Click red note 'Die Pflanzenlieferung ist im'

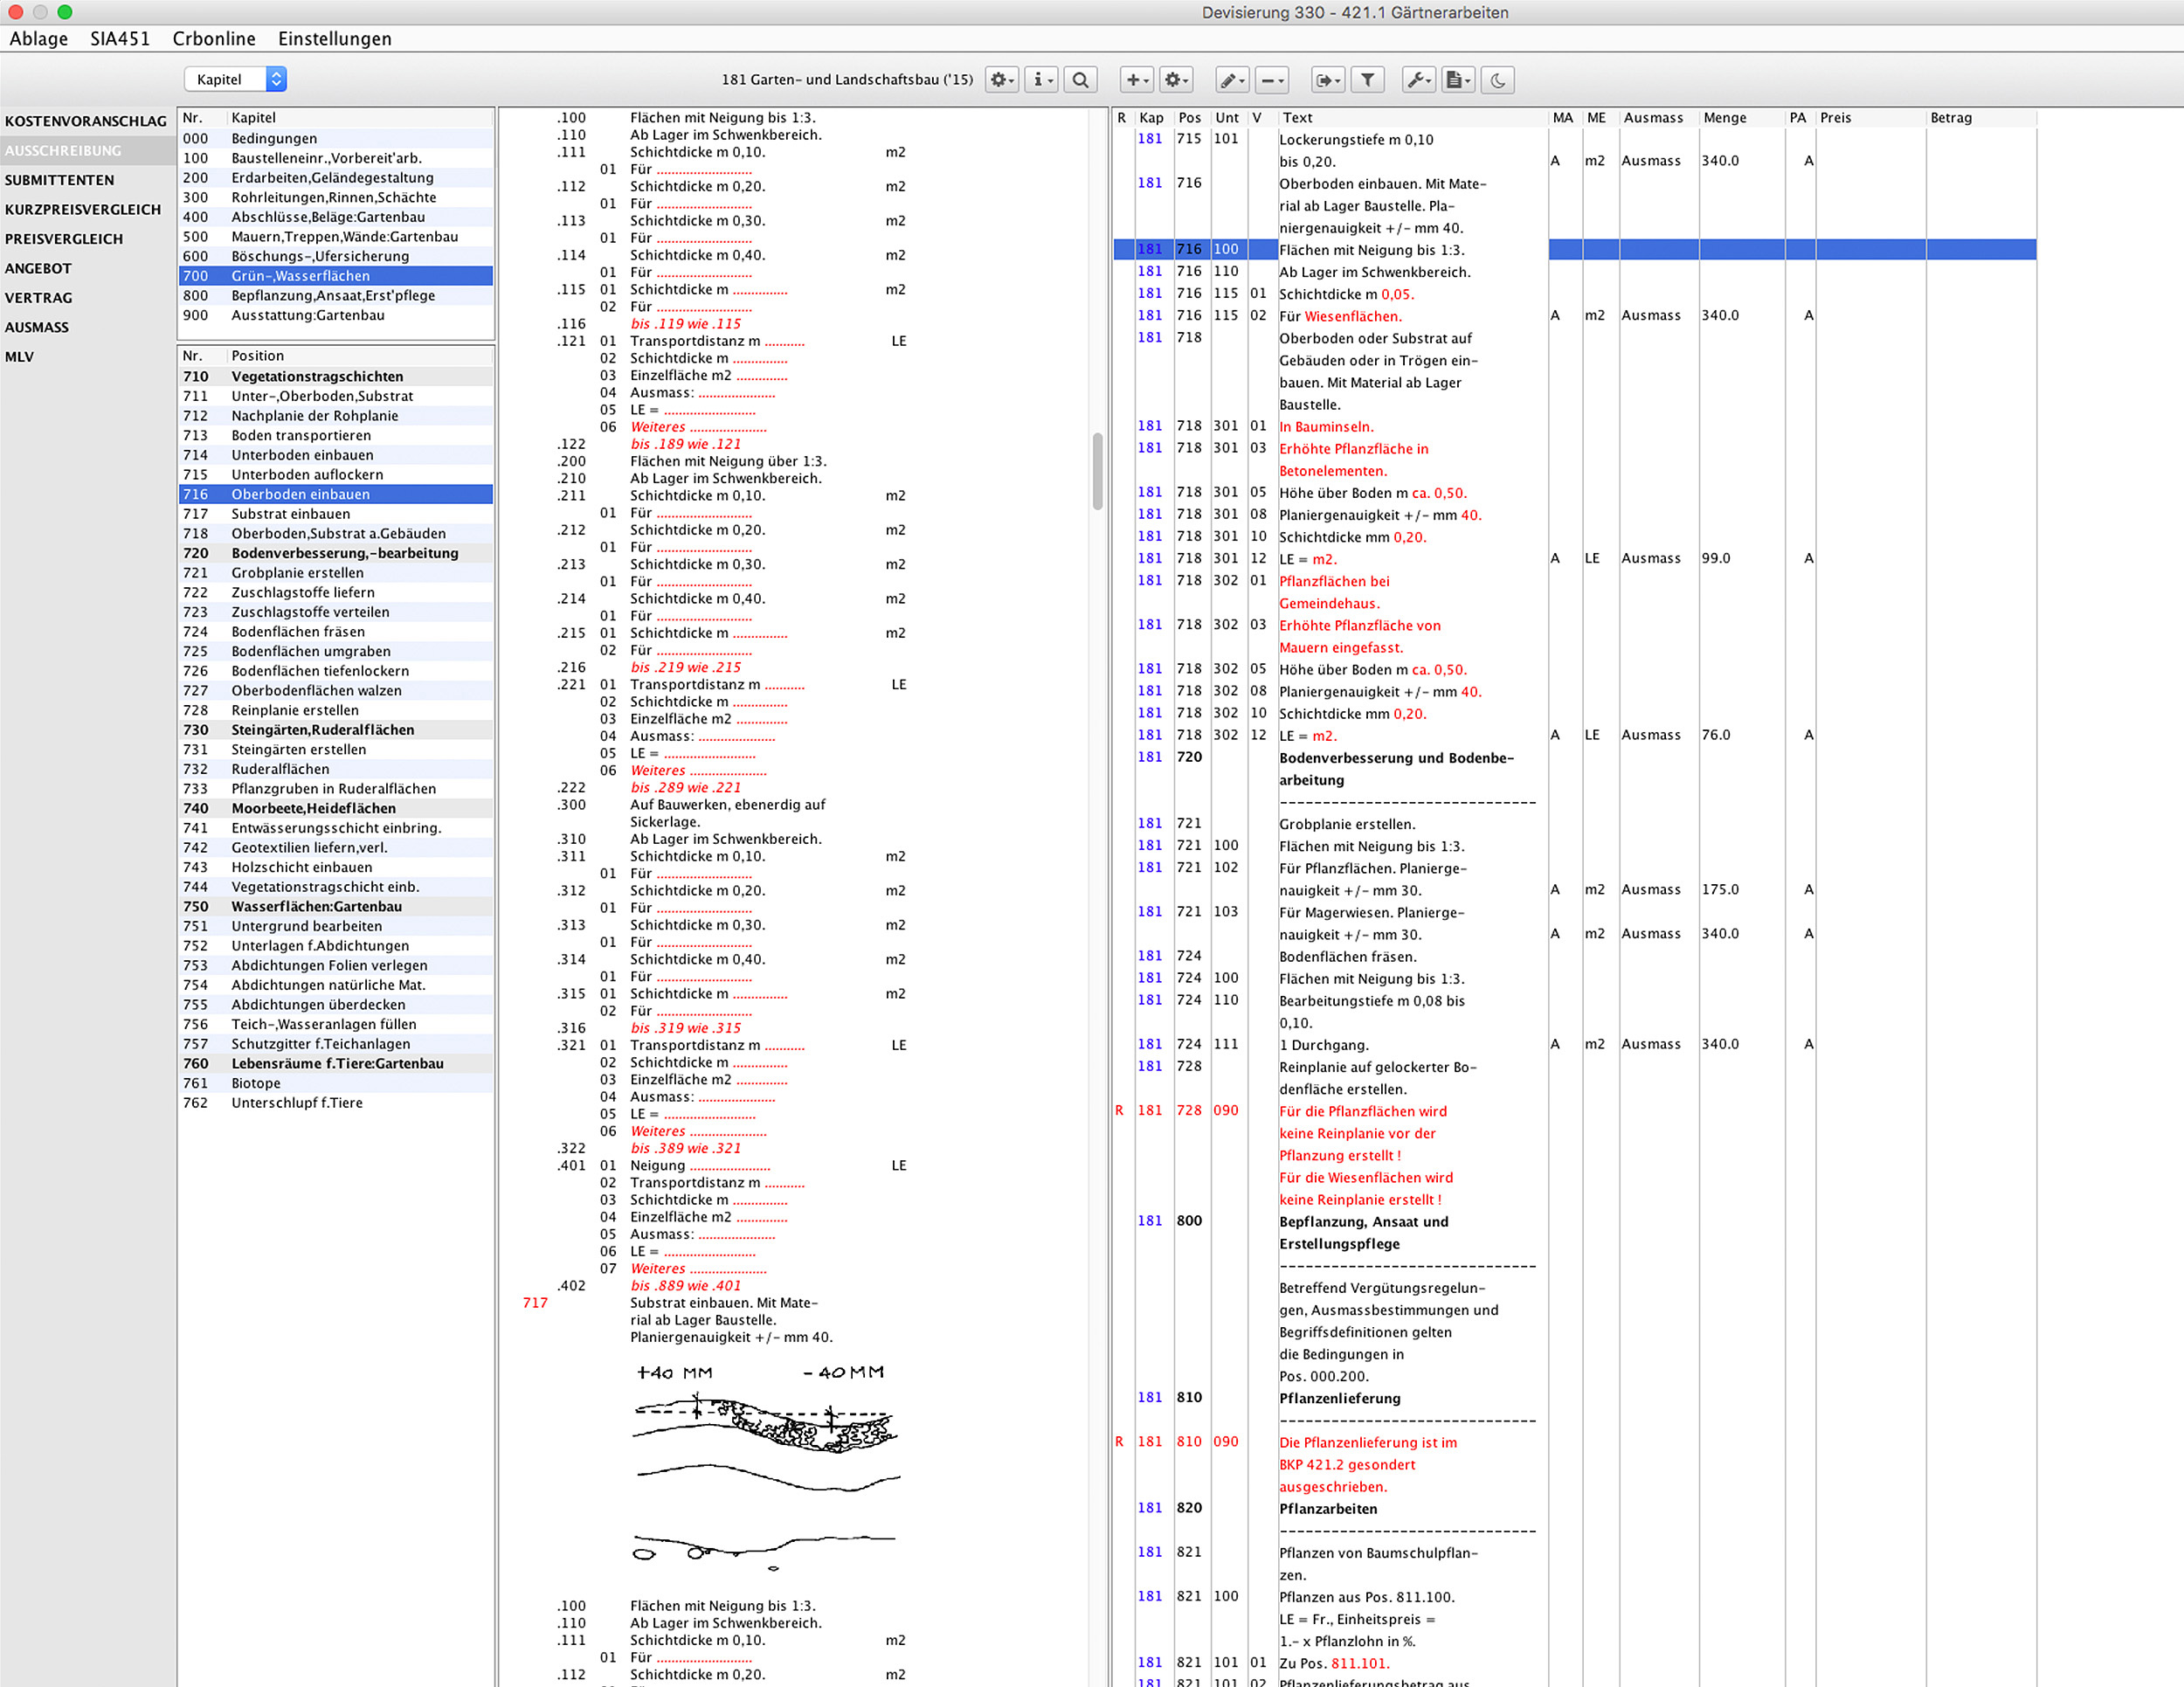[x=1368, y=1442]
